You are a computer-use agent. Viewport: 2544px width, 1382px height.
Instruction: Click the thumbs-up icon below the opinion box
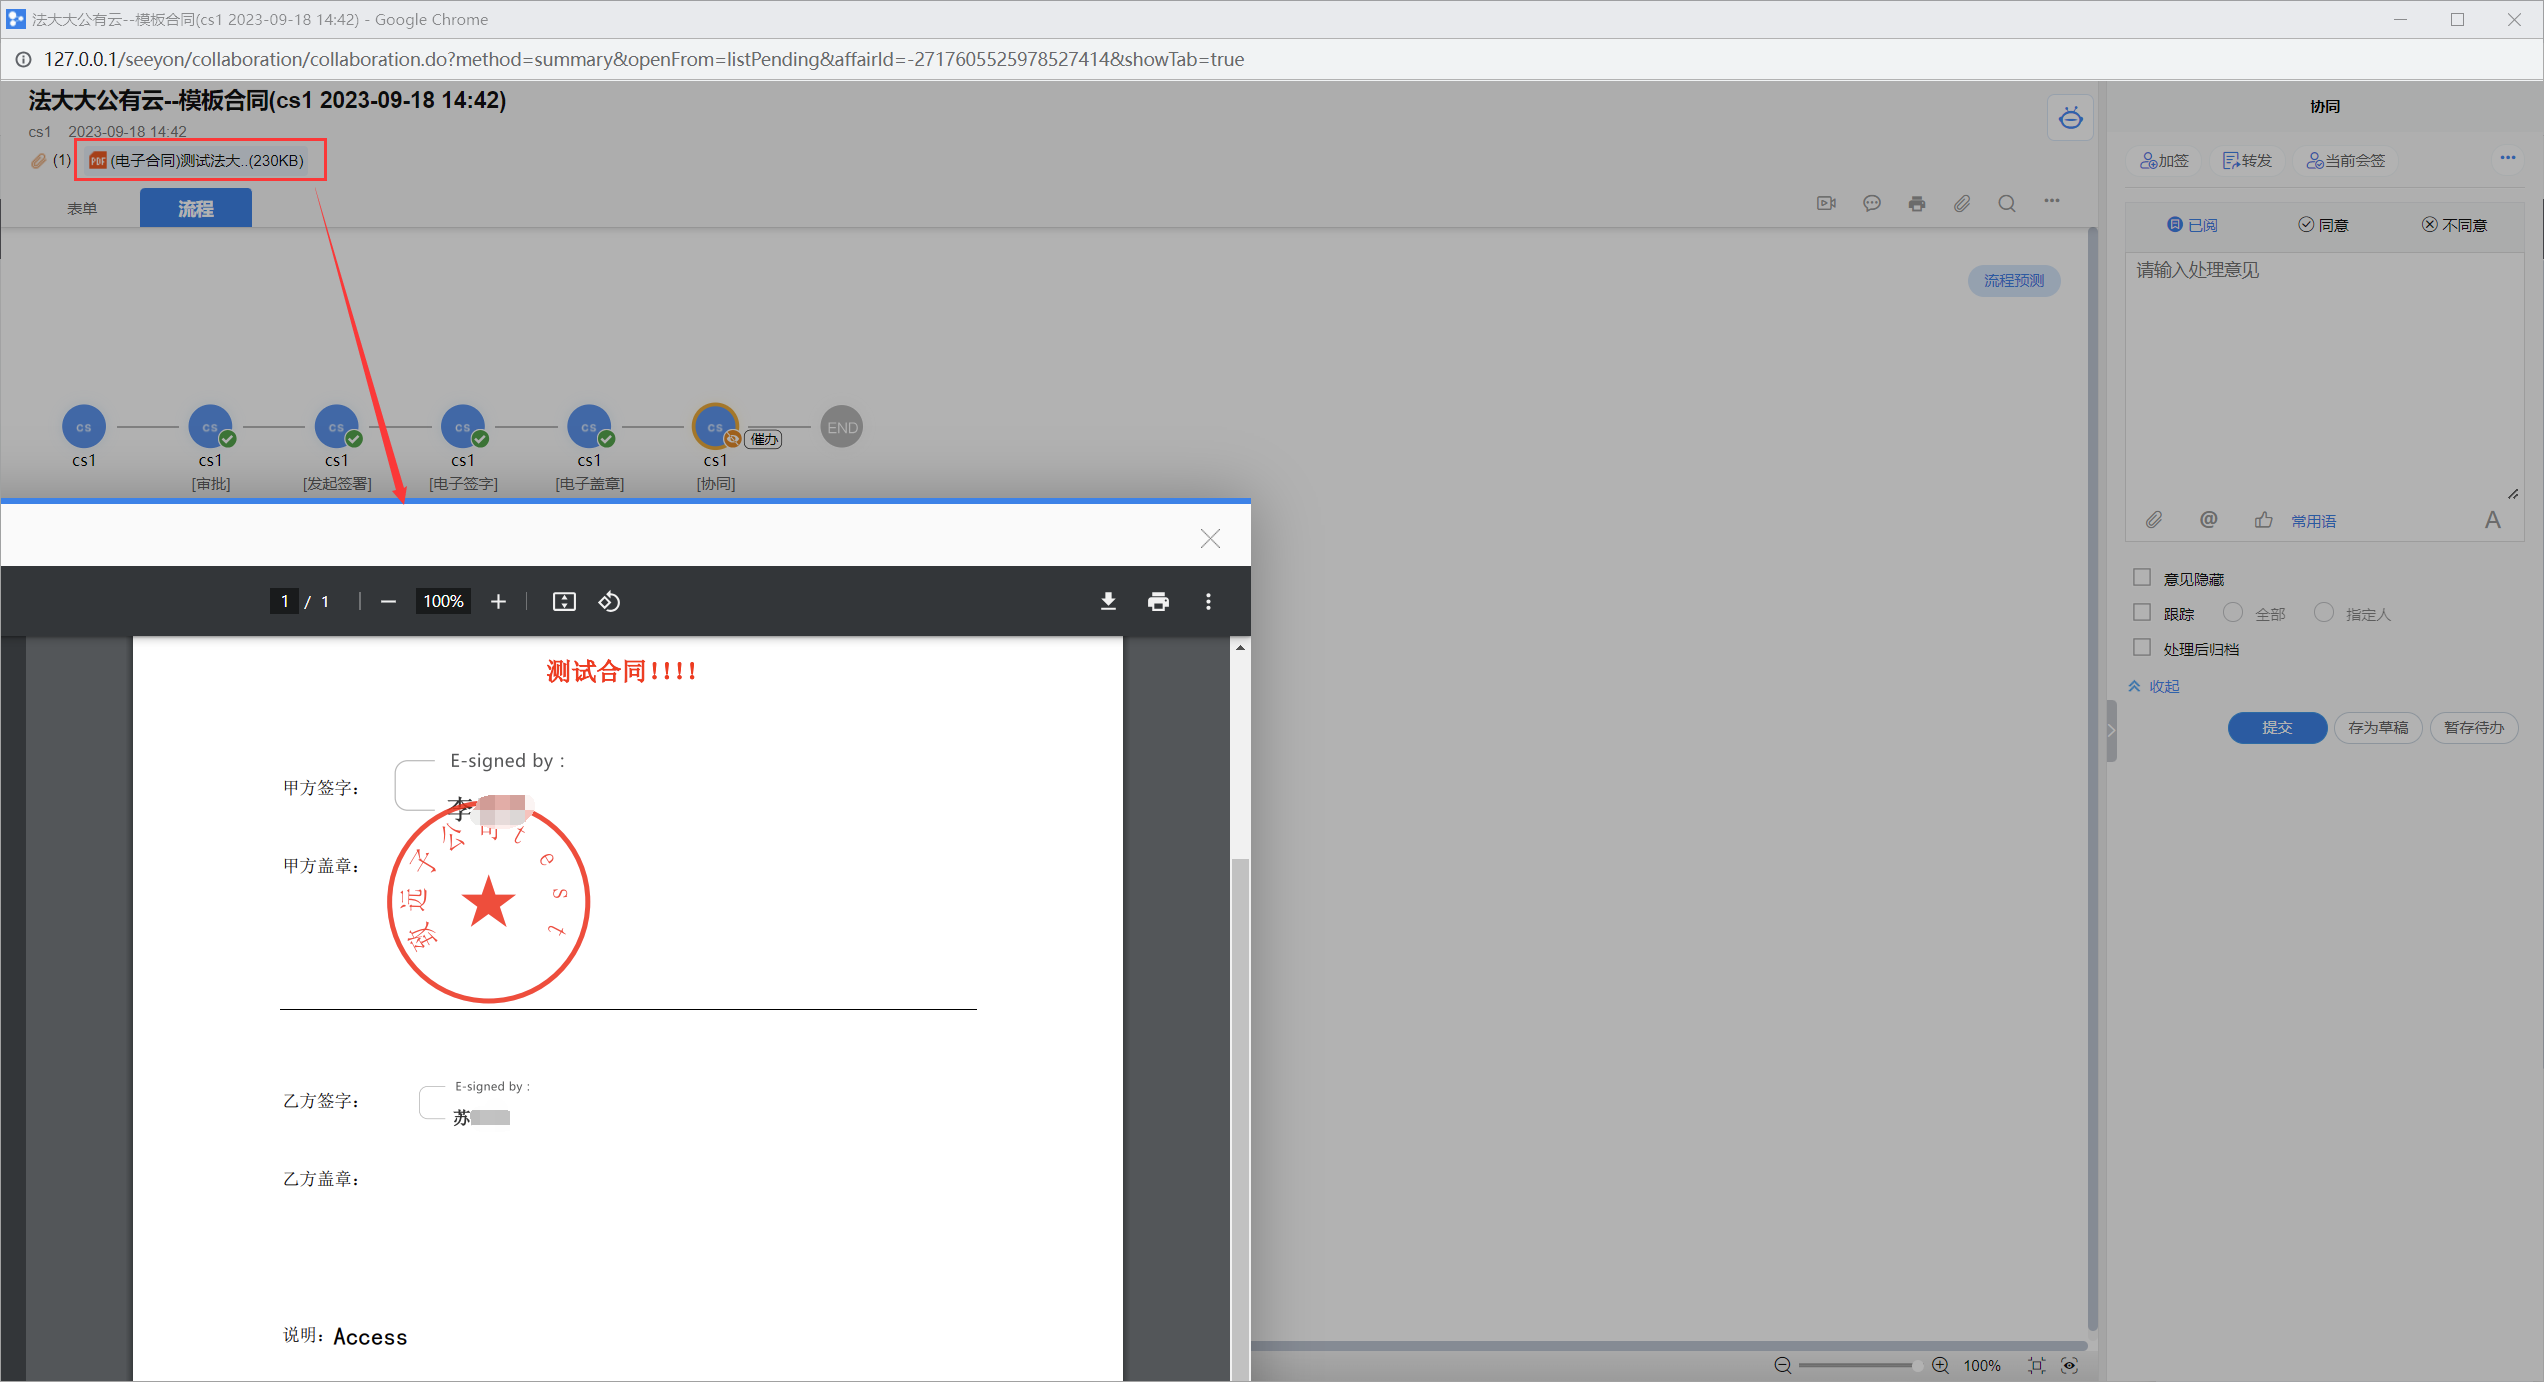click(2263, 520)
